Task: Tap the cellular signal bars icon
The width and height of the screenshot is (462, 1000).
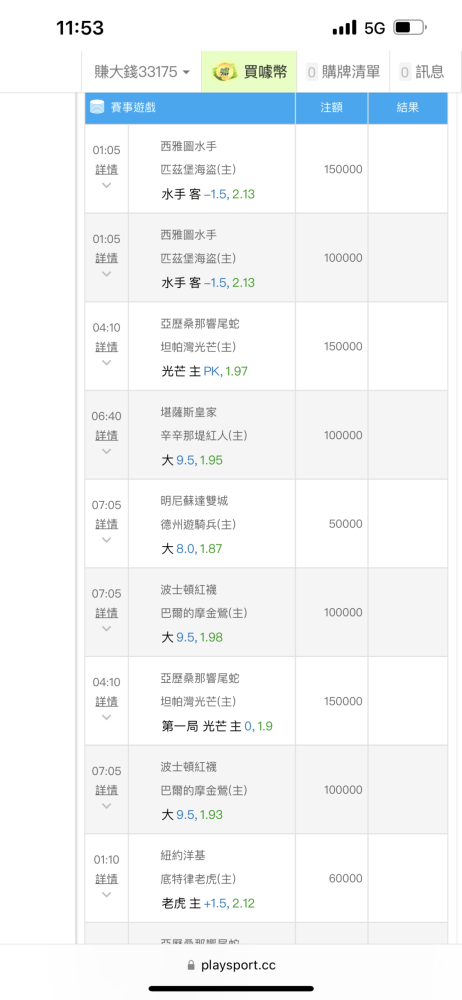Action: (345, 27)
